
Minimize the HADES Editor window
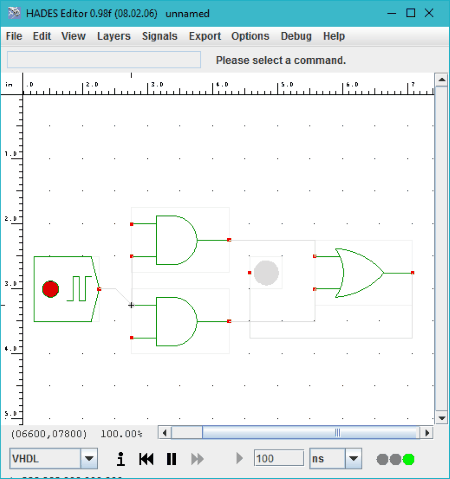(392, 13)
